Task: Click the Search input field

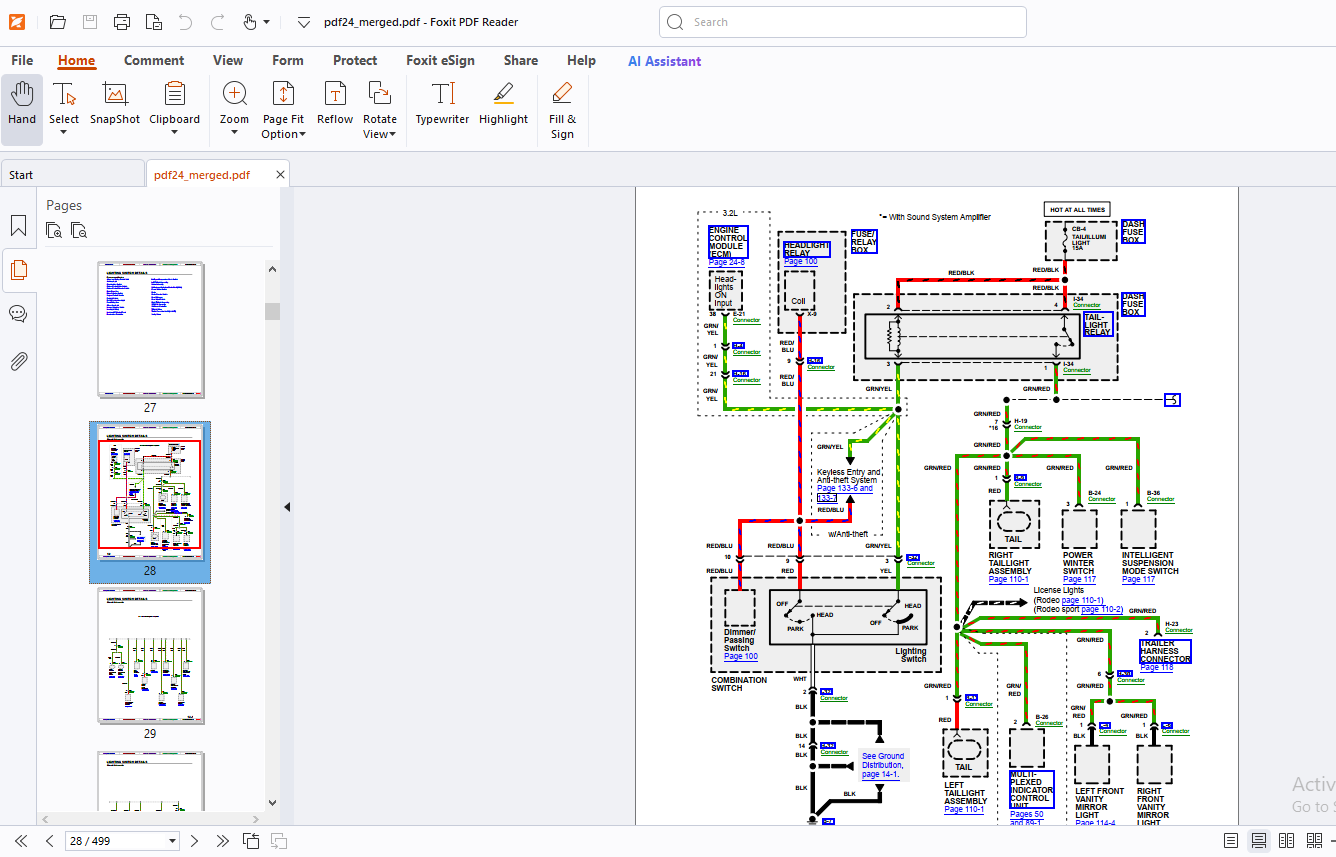Action: [842, 22]
